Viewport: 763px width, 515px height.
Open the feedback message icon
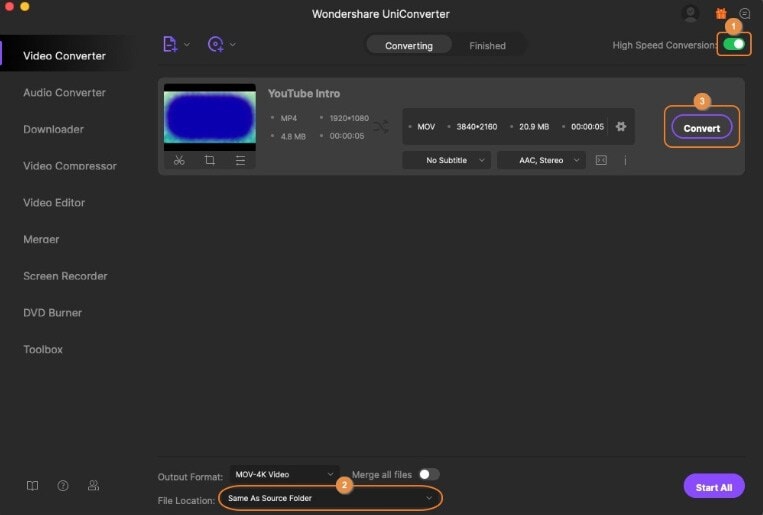pos(745,14)
